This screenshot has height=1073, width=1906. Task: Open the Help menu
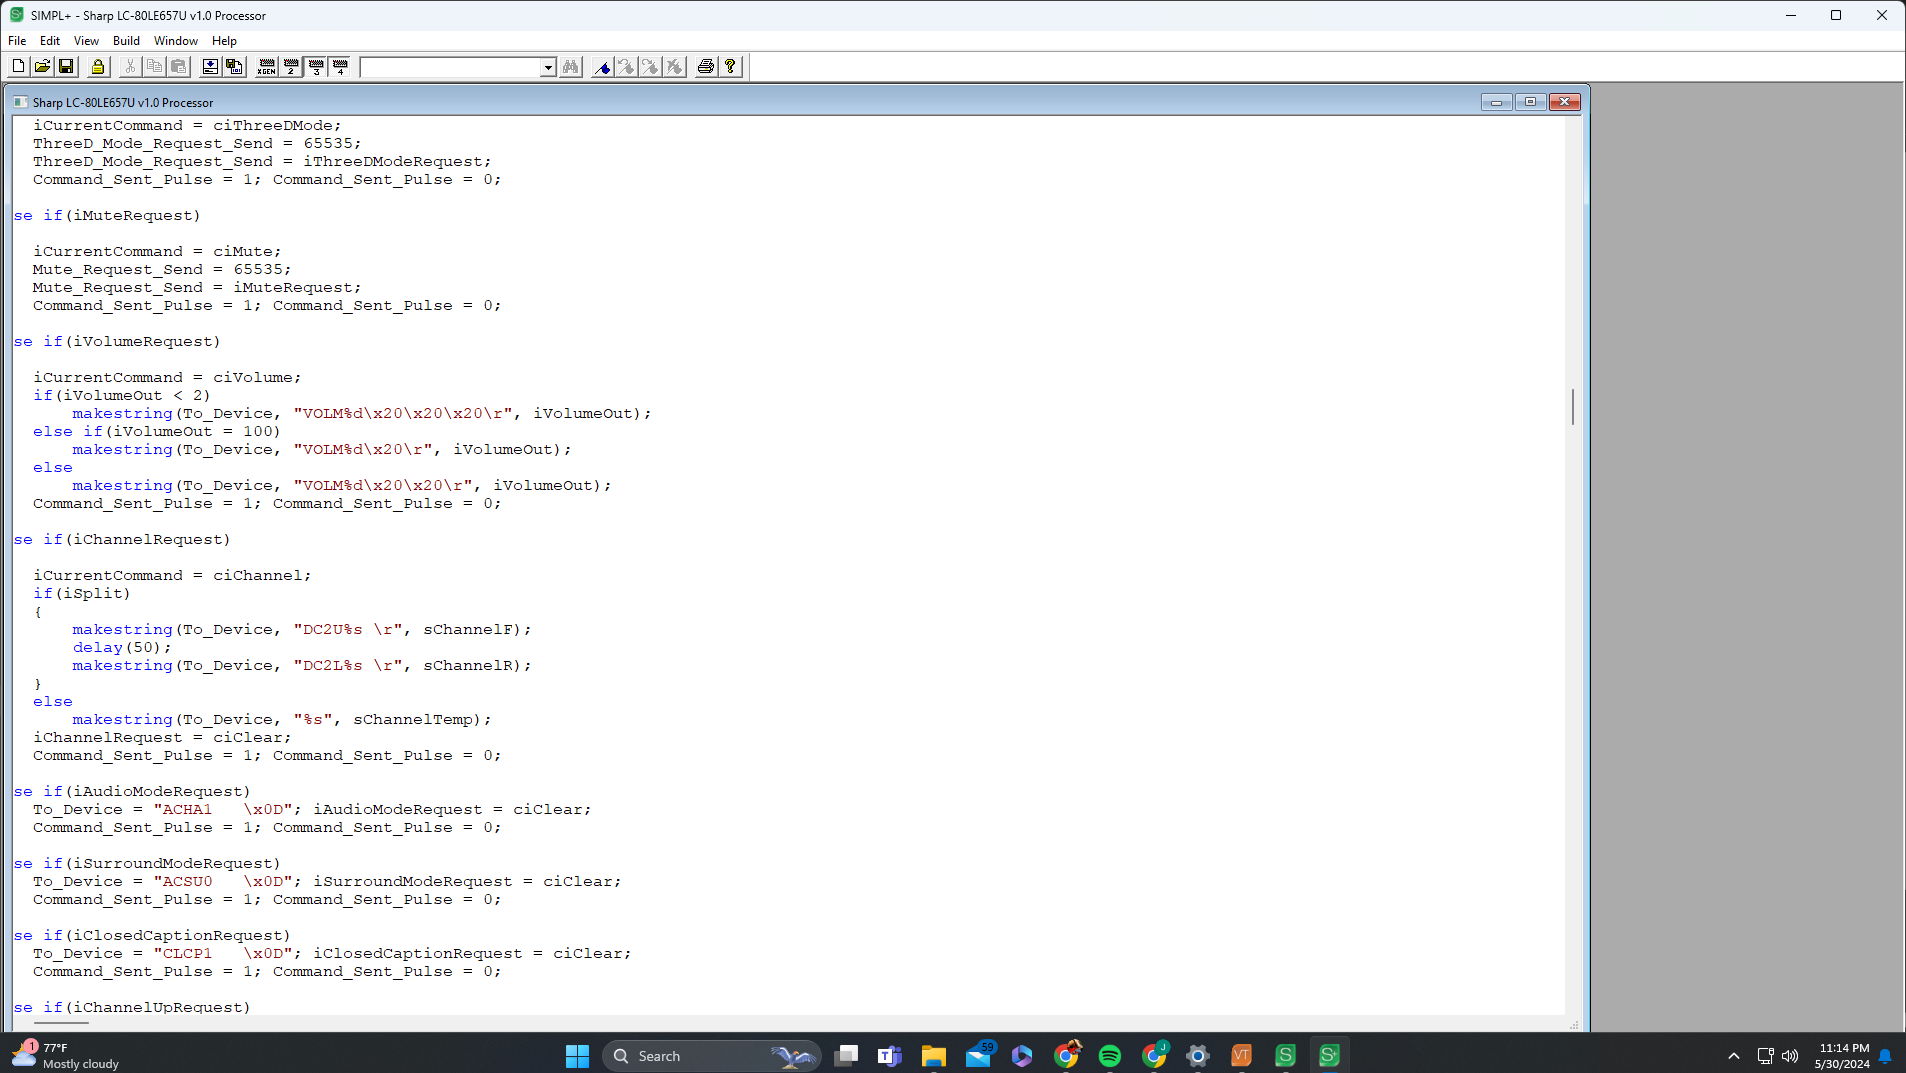point(224,41)
